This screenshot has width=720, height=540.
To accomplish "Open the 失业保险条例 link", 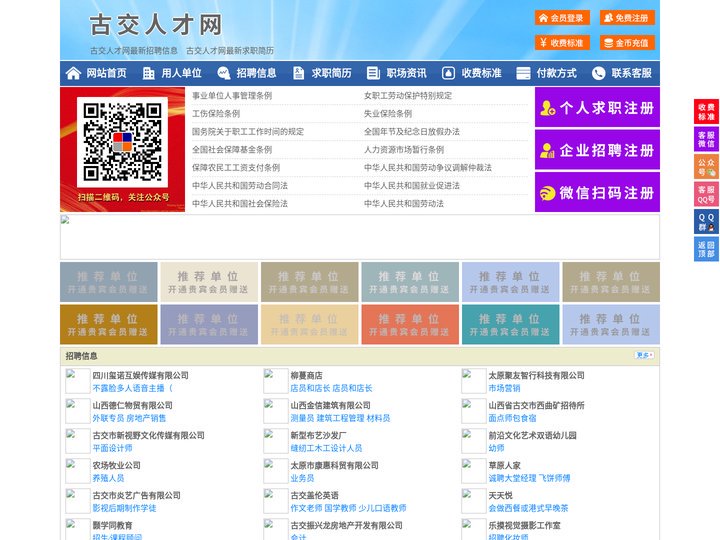I will click(x=388, y=113).
